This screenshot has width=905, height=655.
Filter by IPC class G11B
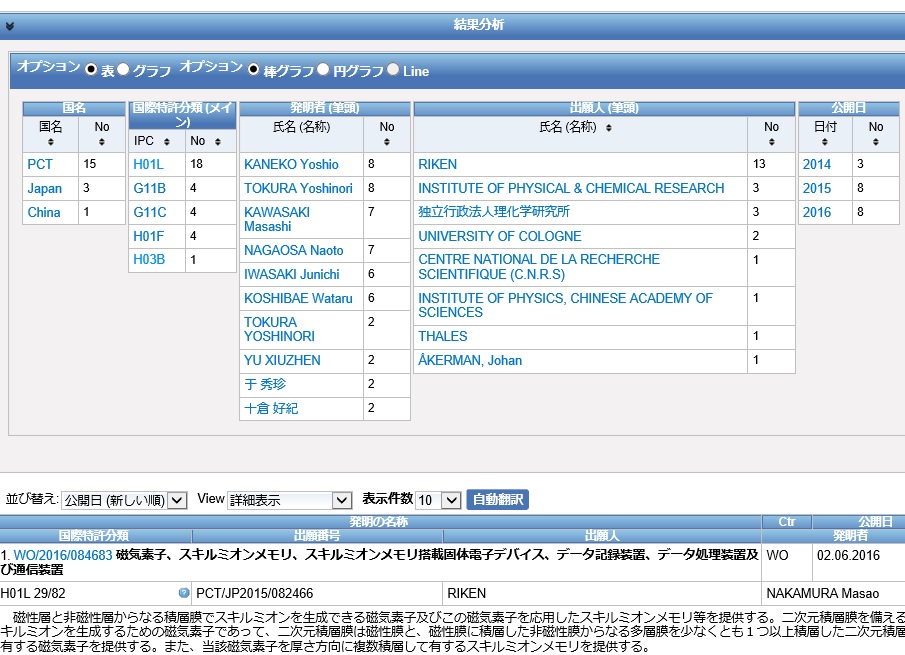coord(149,189)
